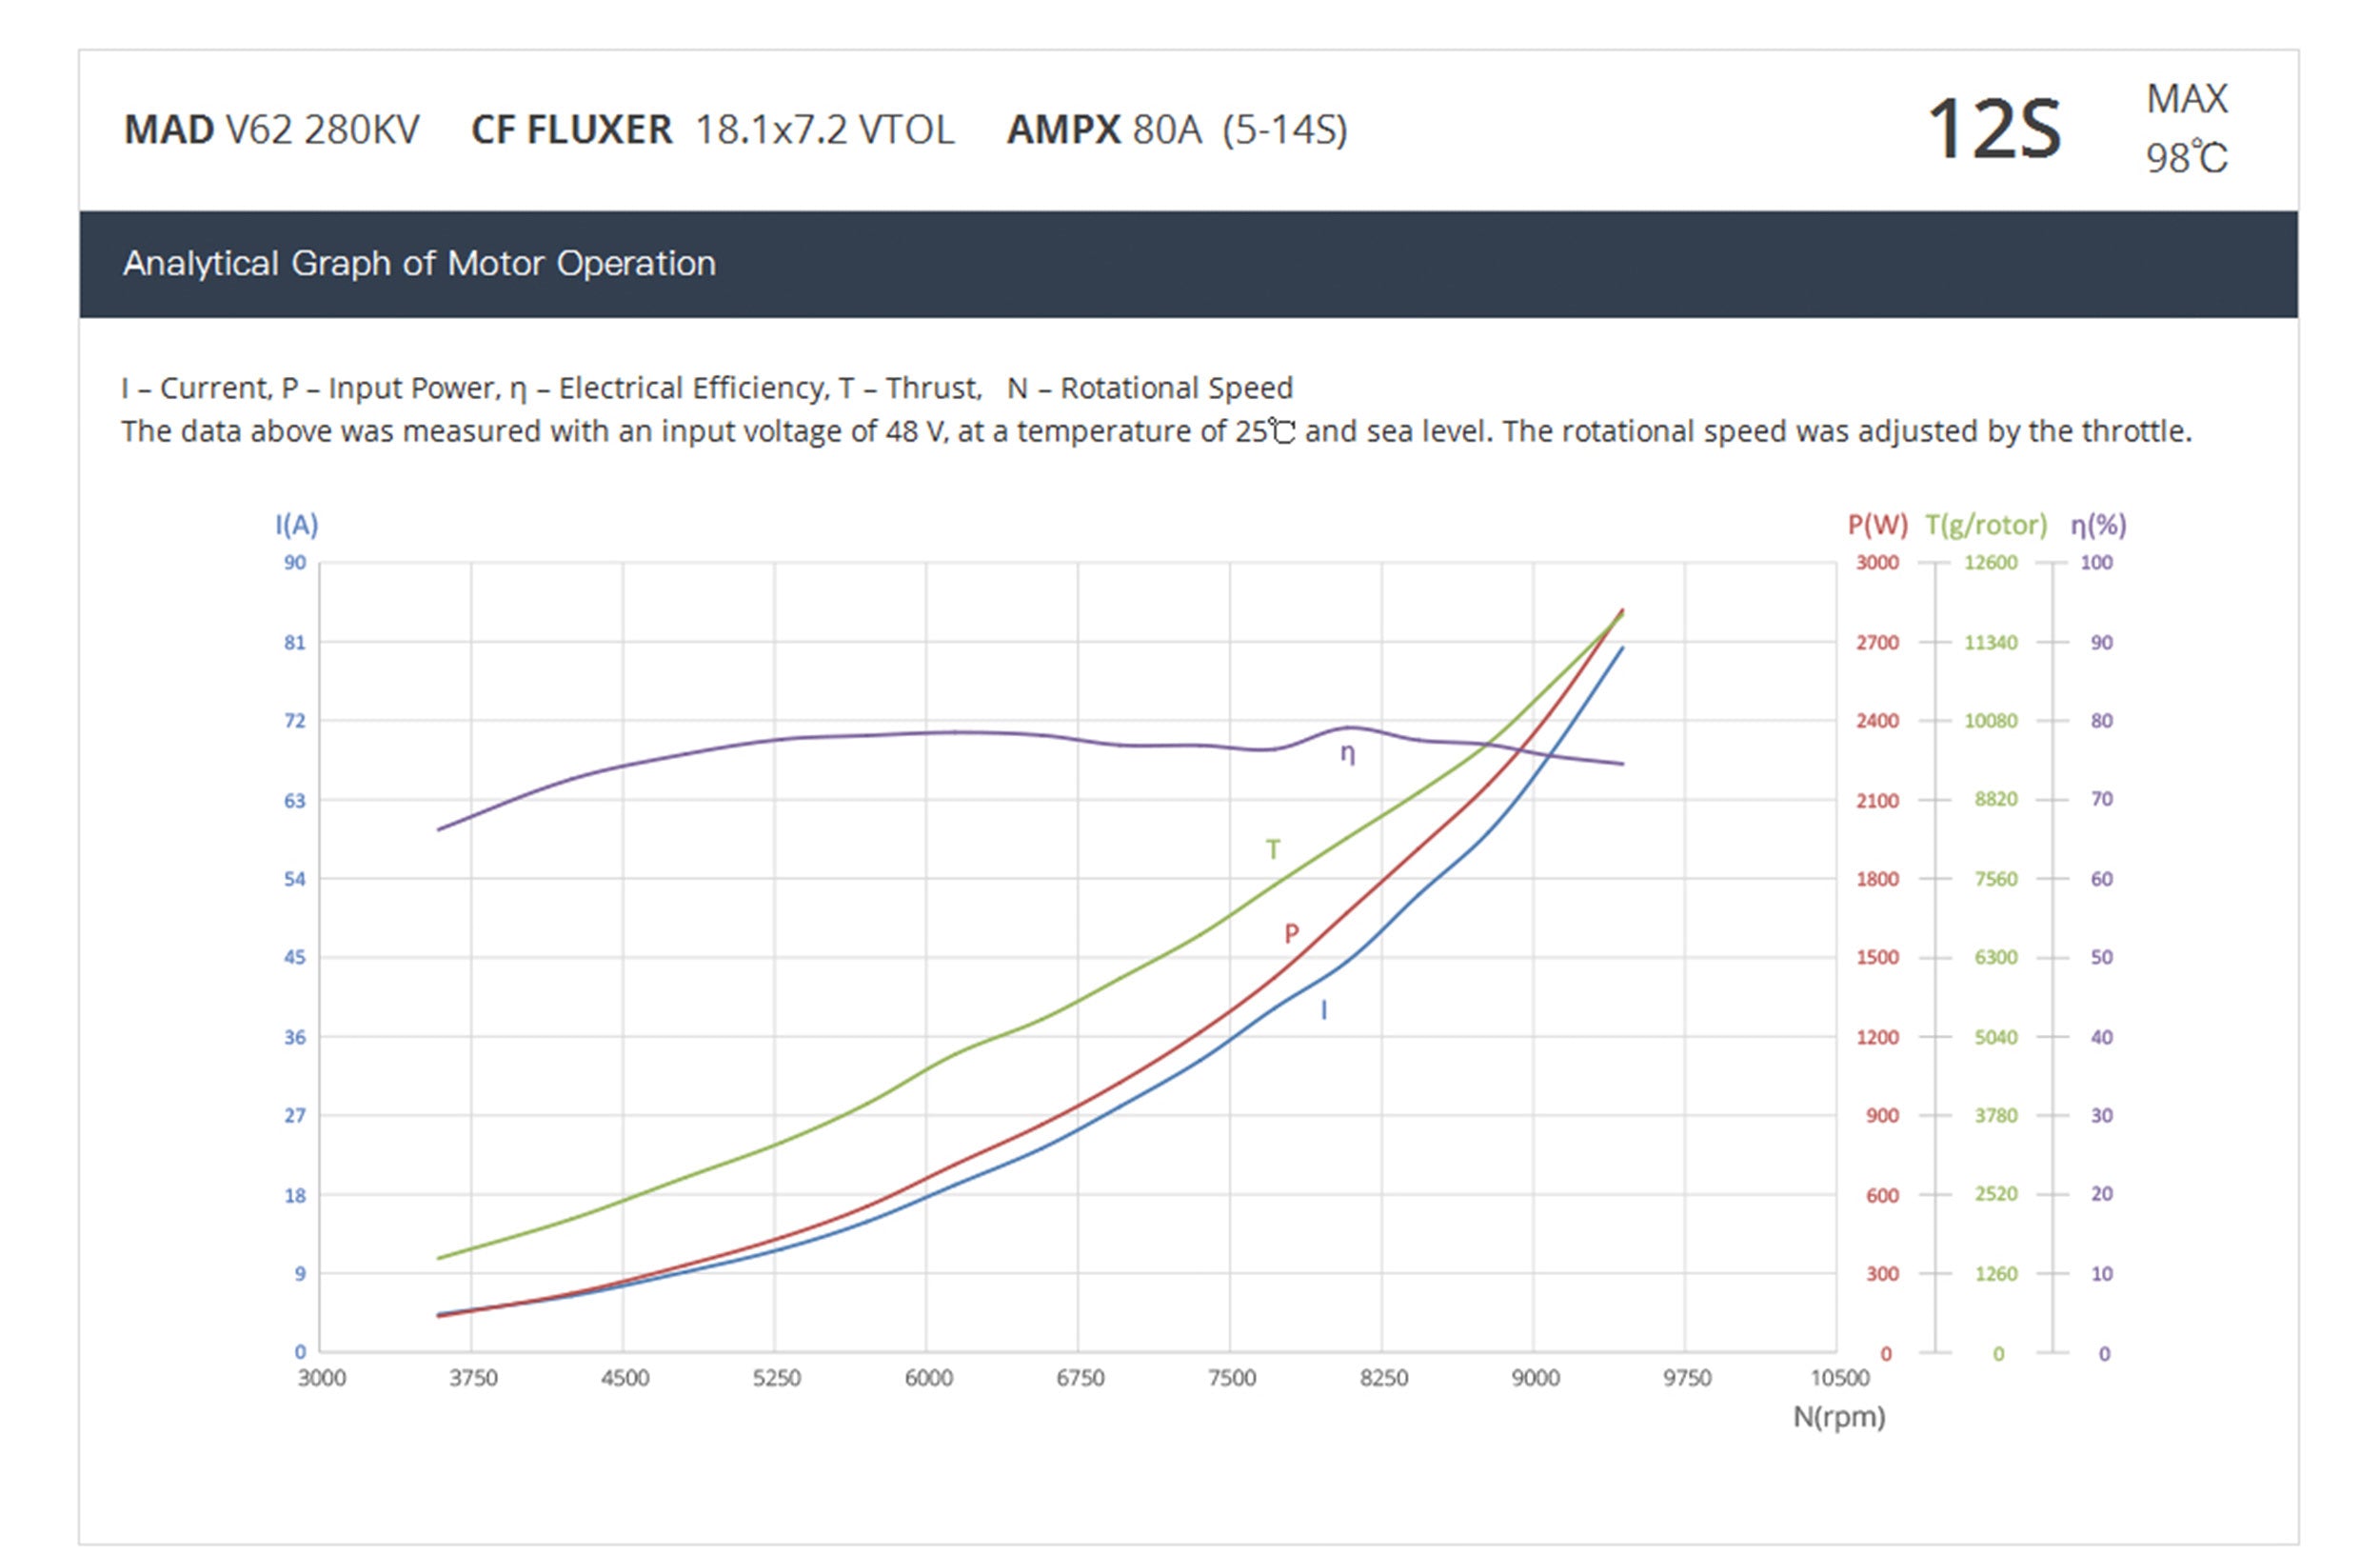Click the red P power curve label
The image size is (2380, 1555).
[1291, 933]
